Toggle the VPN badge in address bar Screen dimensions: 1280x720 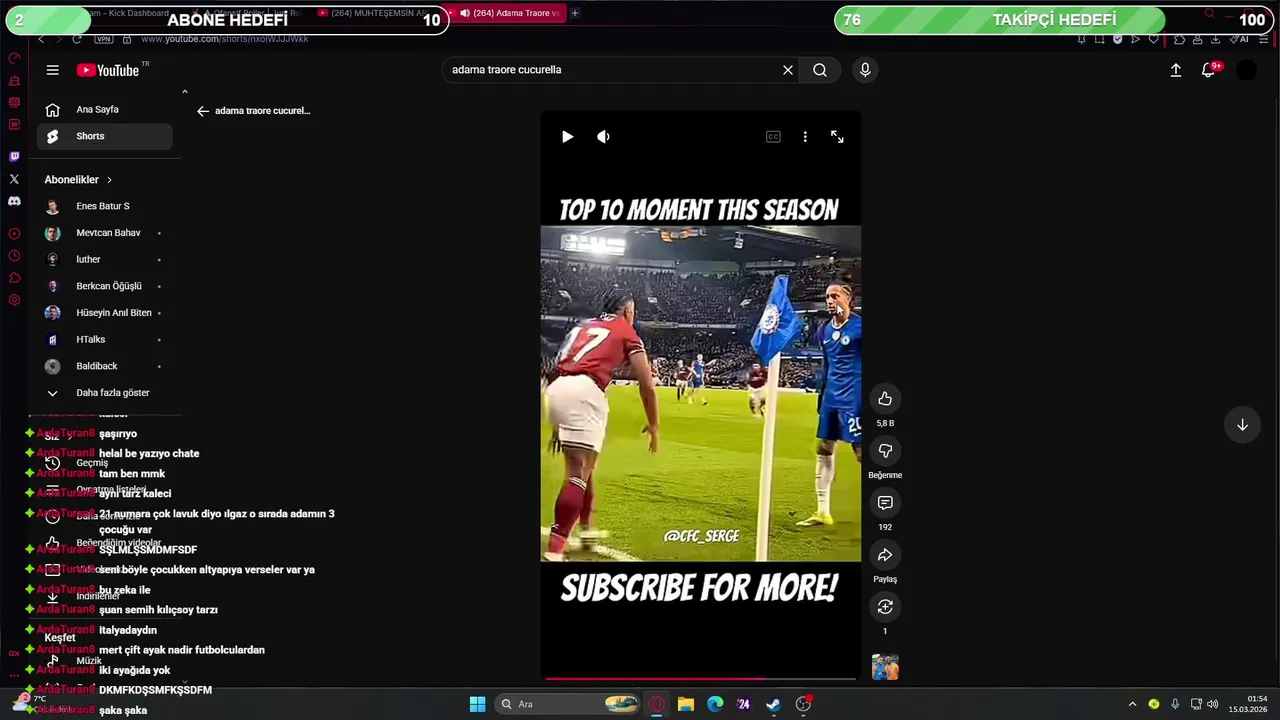(x=104, y=39)
